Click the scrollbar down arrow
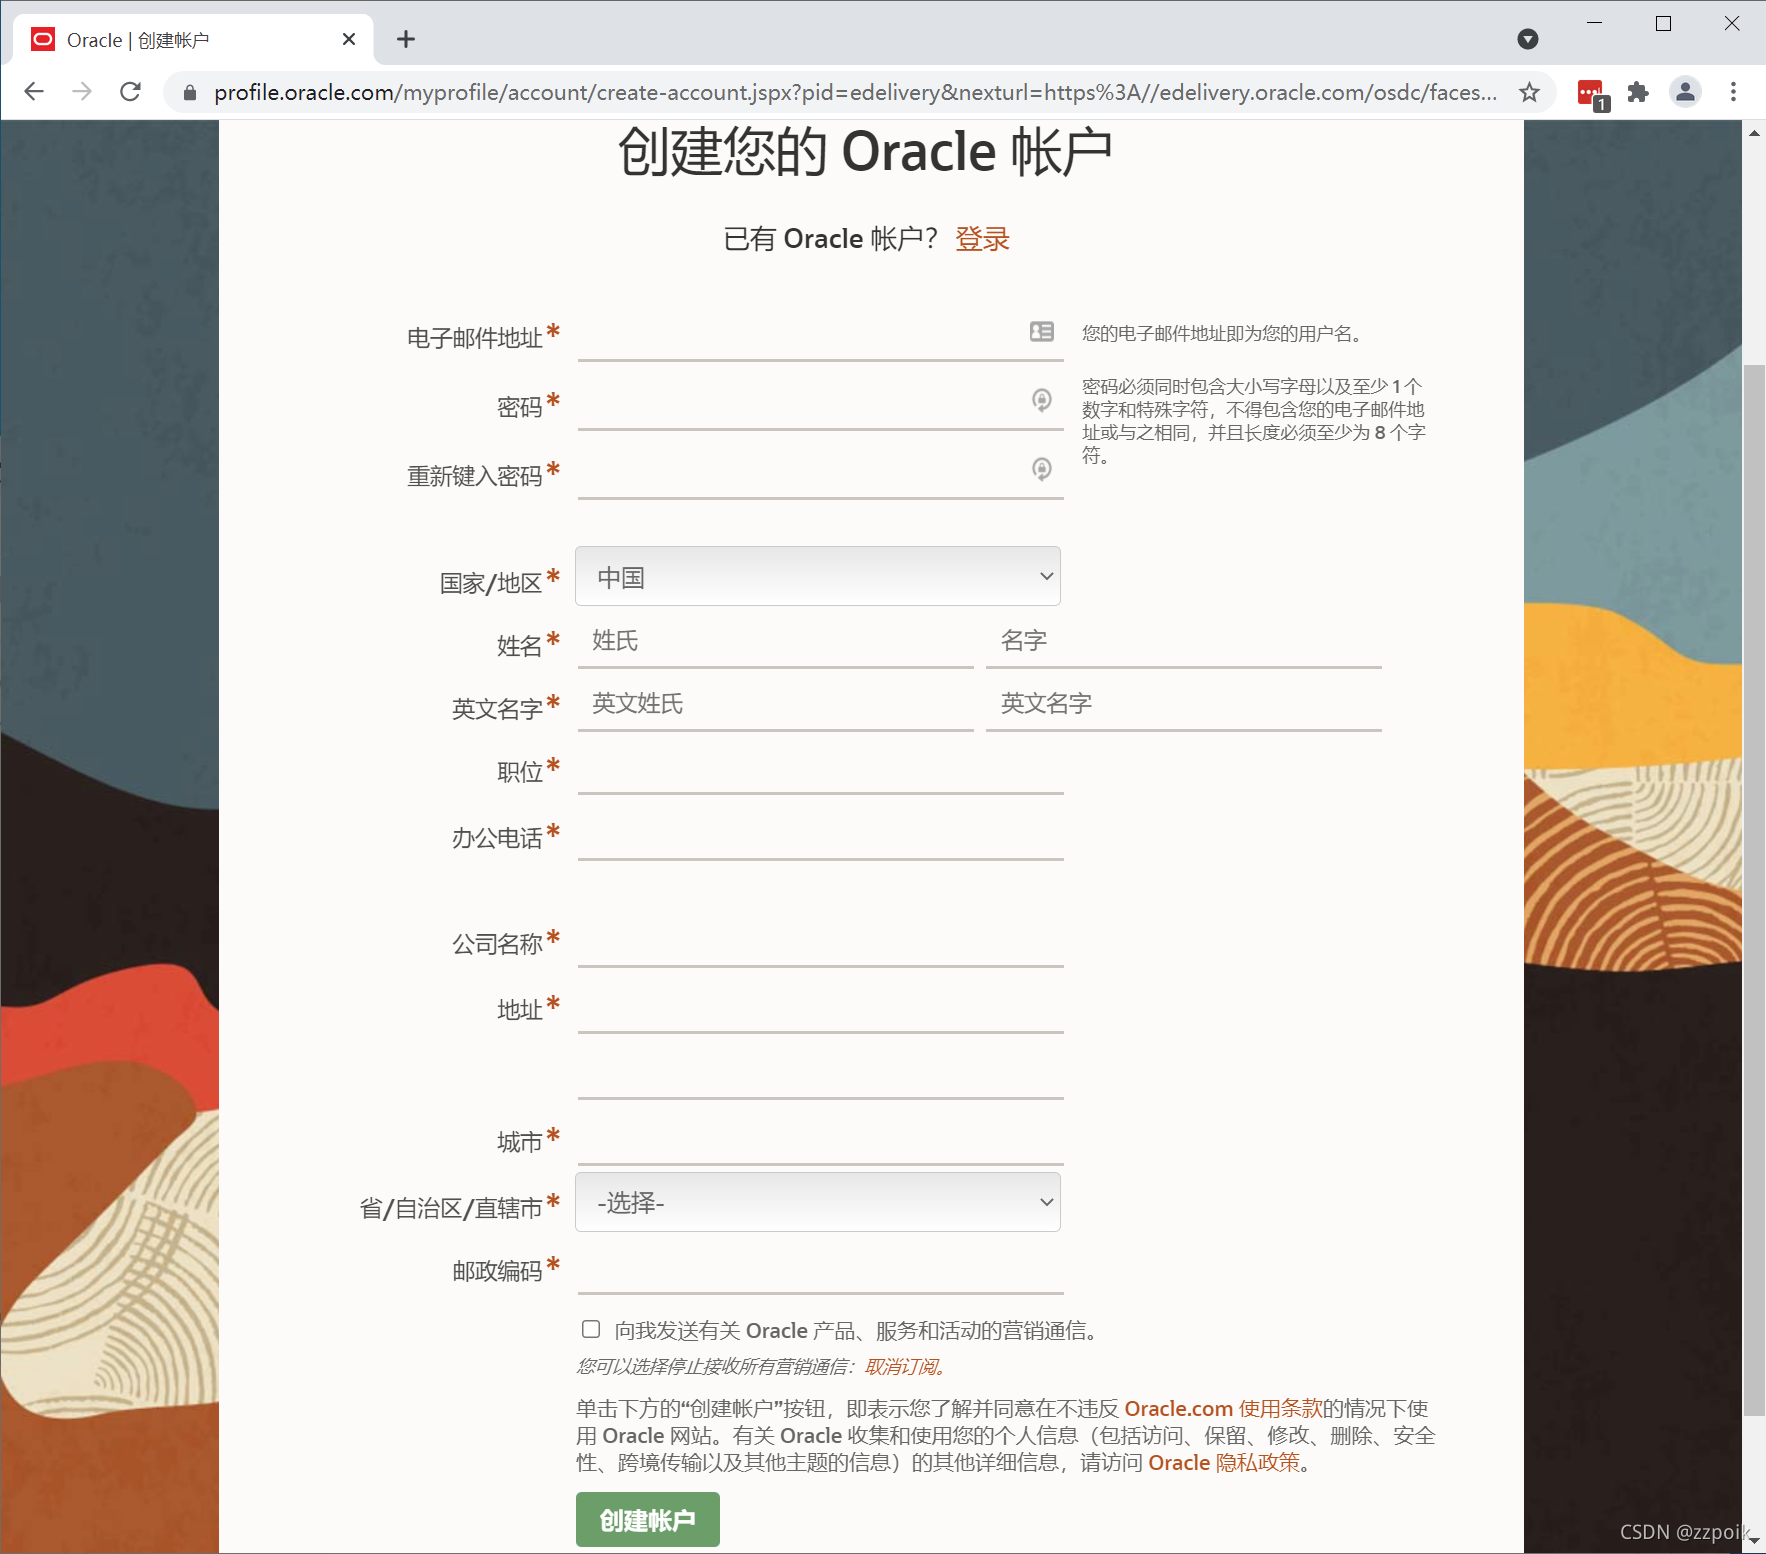Screen dimensions: 1766x1554 [1754, 1541]
